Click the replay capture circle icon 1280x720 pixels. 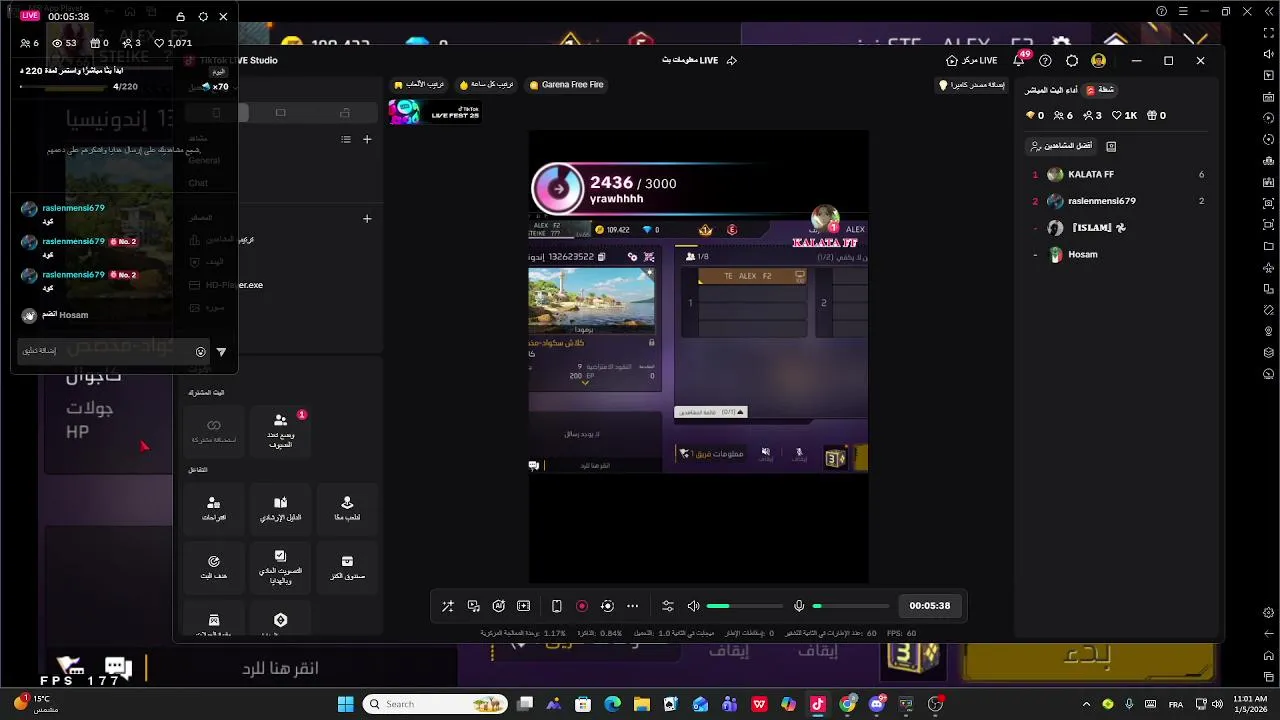[x=607, y=606]
